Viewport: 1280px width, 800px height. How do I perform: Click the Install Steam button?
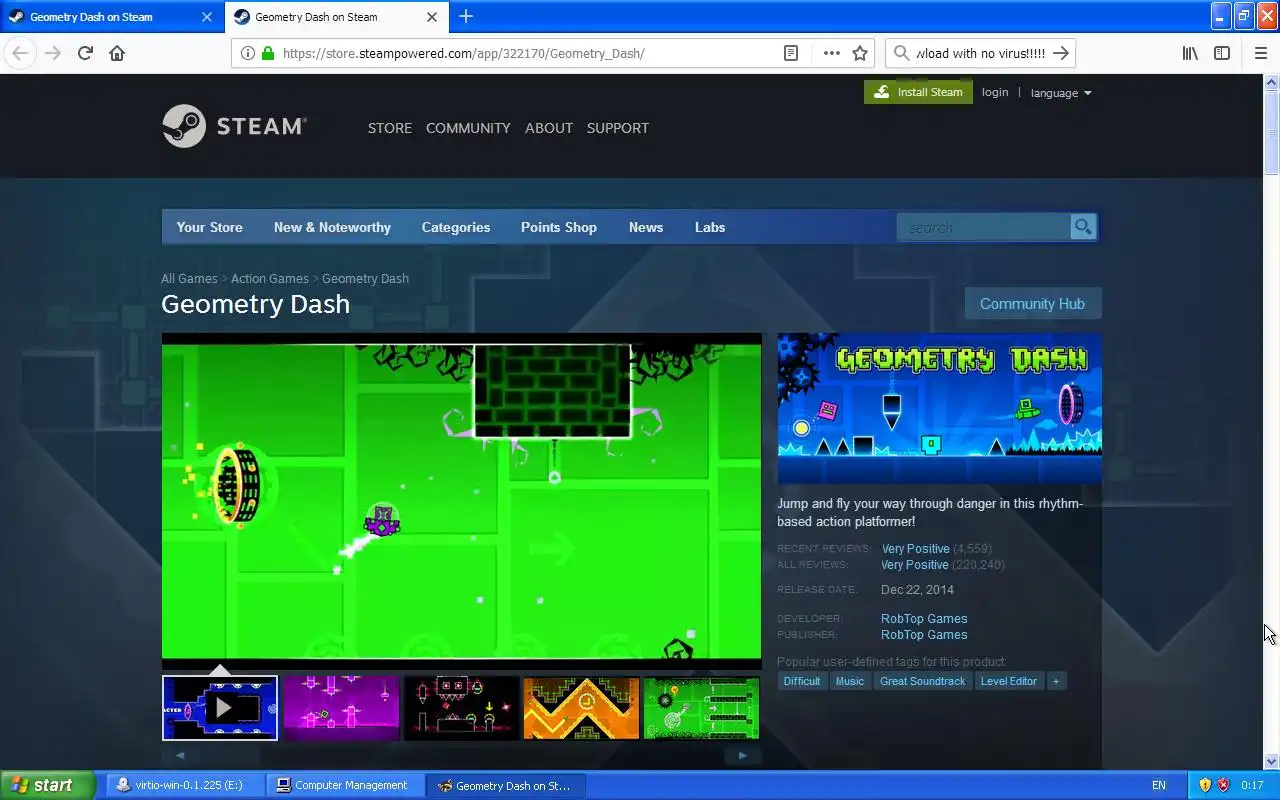[918, 92]
